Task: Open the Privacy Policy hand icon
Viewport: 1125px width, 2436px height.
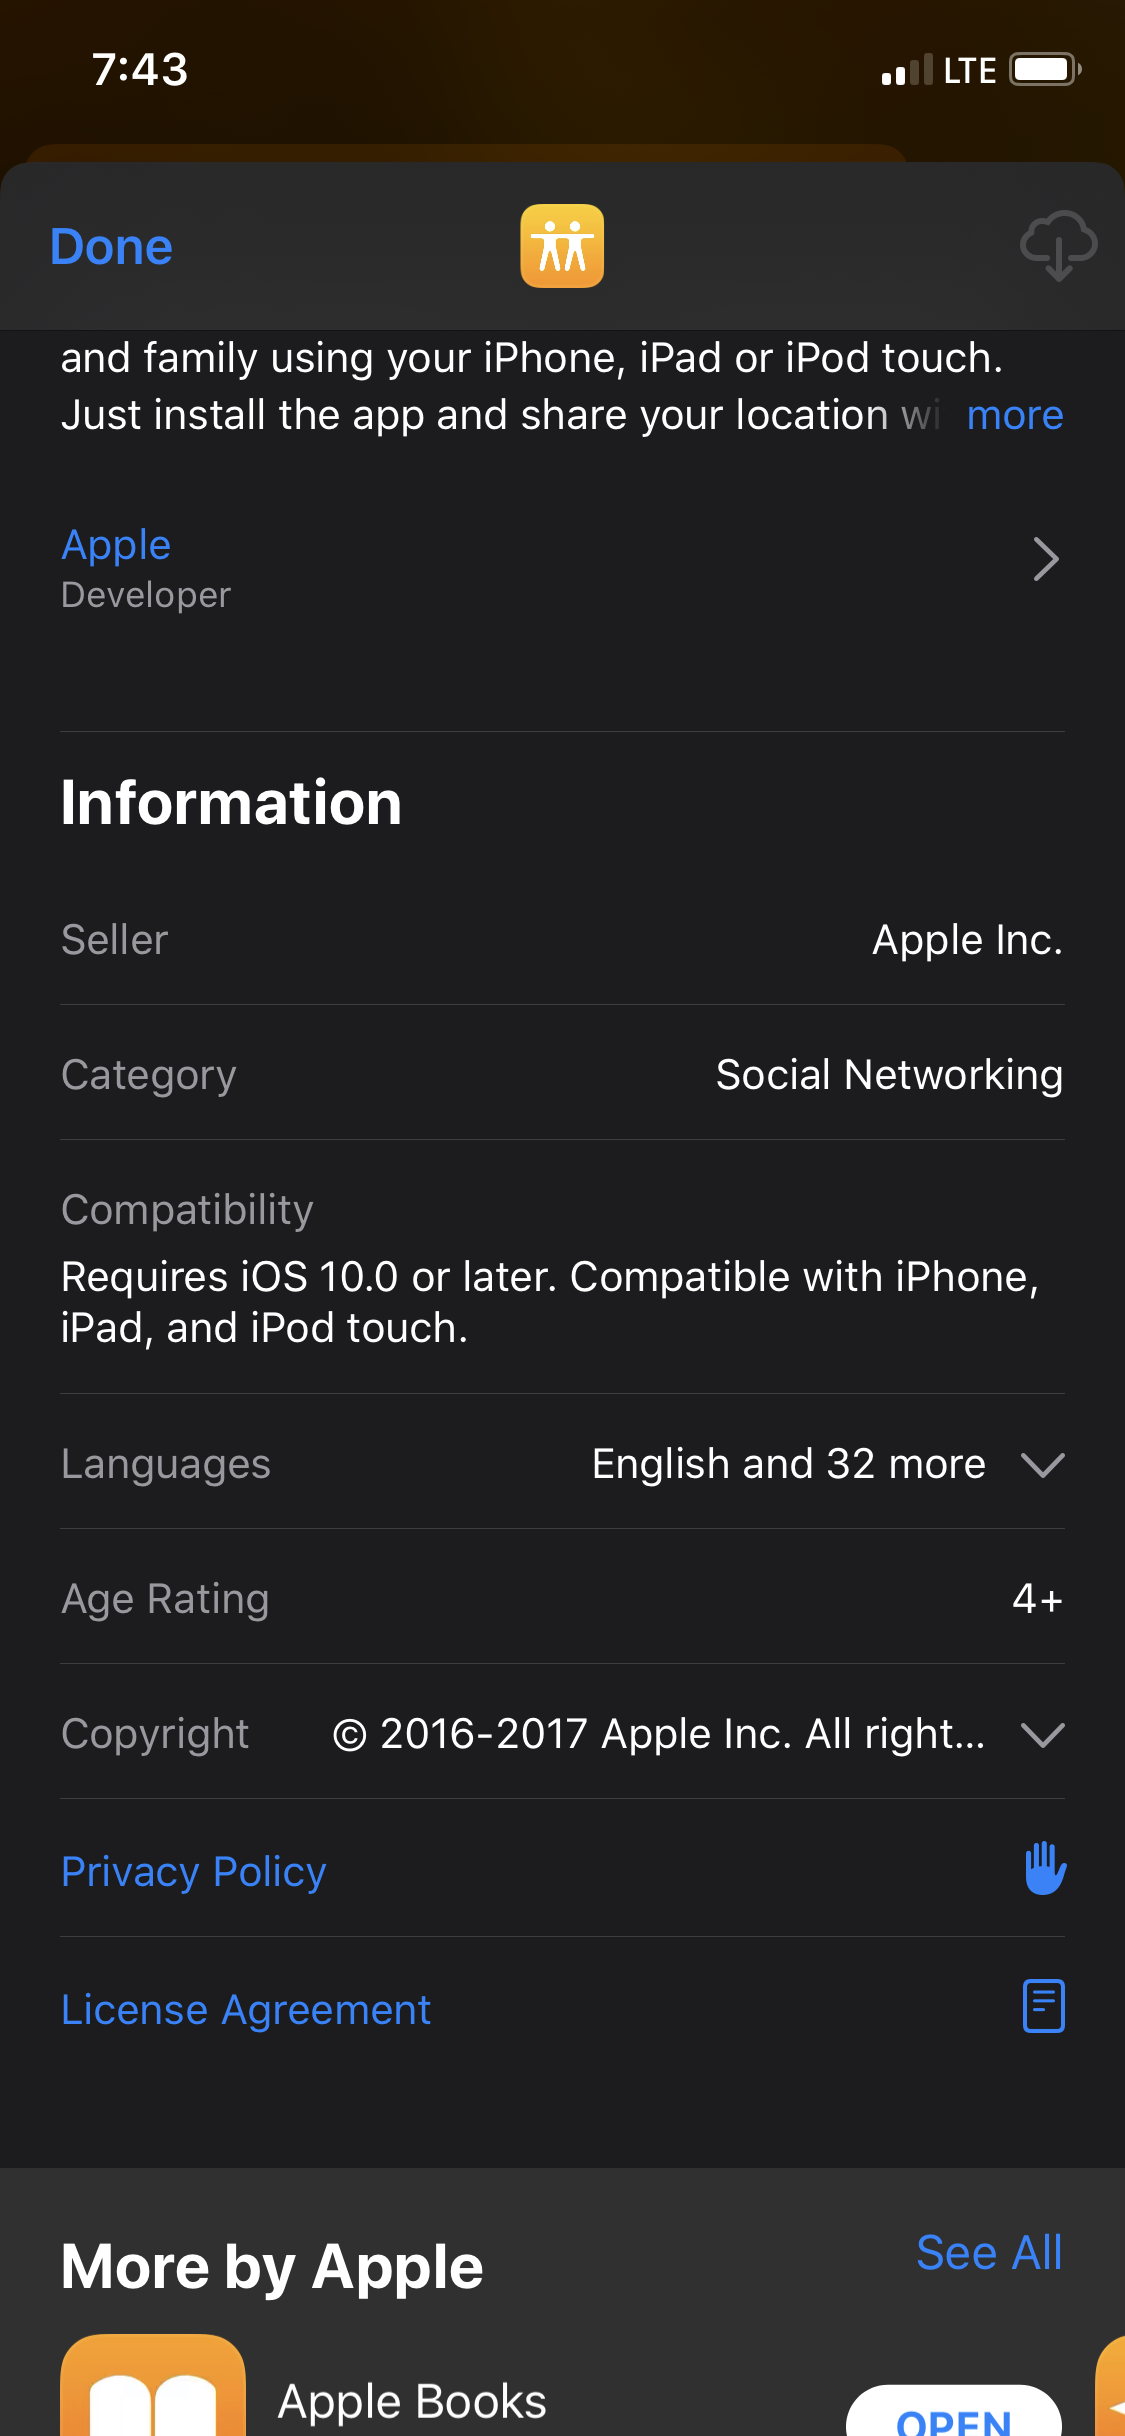Action: 1045,1868
